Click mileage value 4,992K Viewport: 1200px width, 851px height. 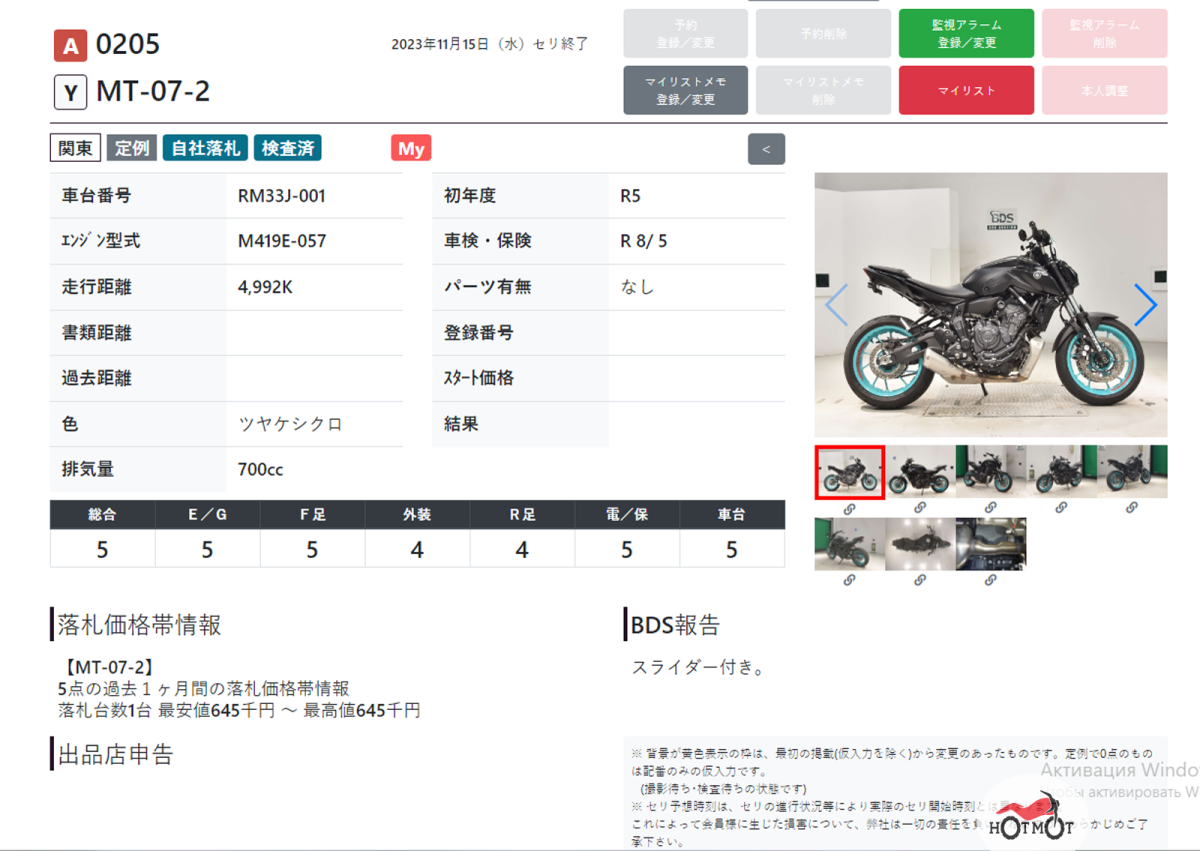(266, 287)
